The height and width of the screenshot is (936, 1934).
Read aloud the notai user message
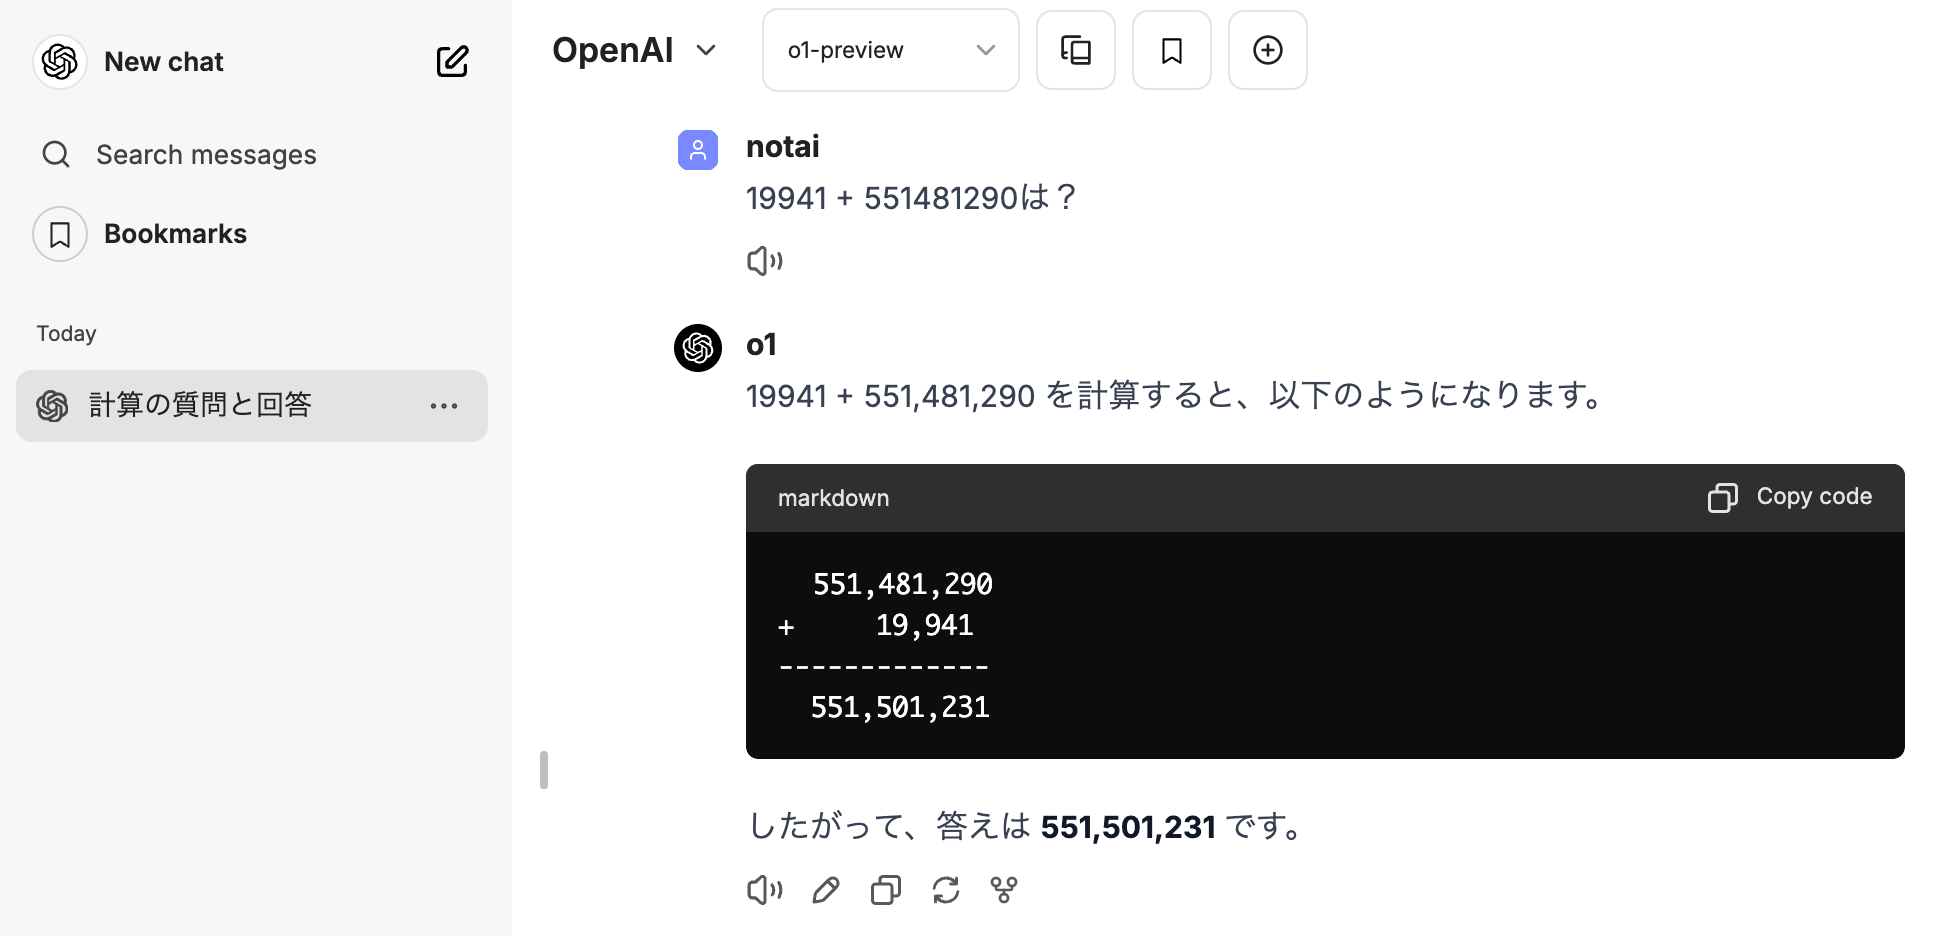point(765,261)
